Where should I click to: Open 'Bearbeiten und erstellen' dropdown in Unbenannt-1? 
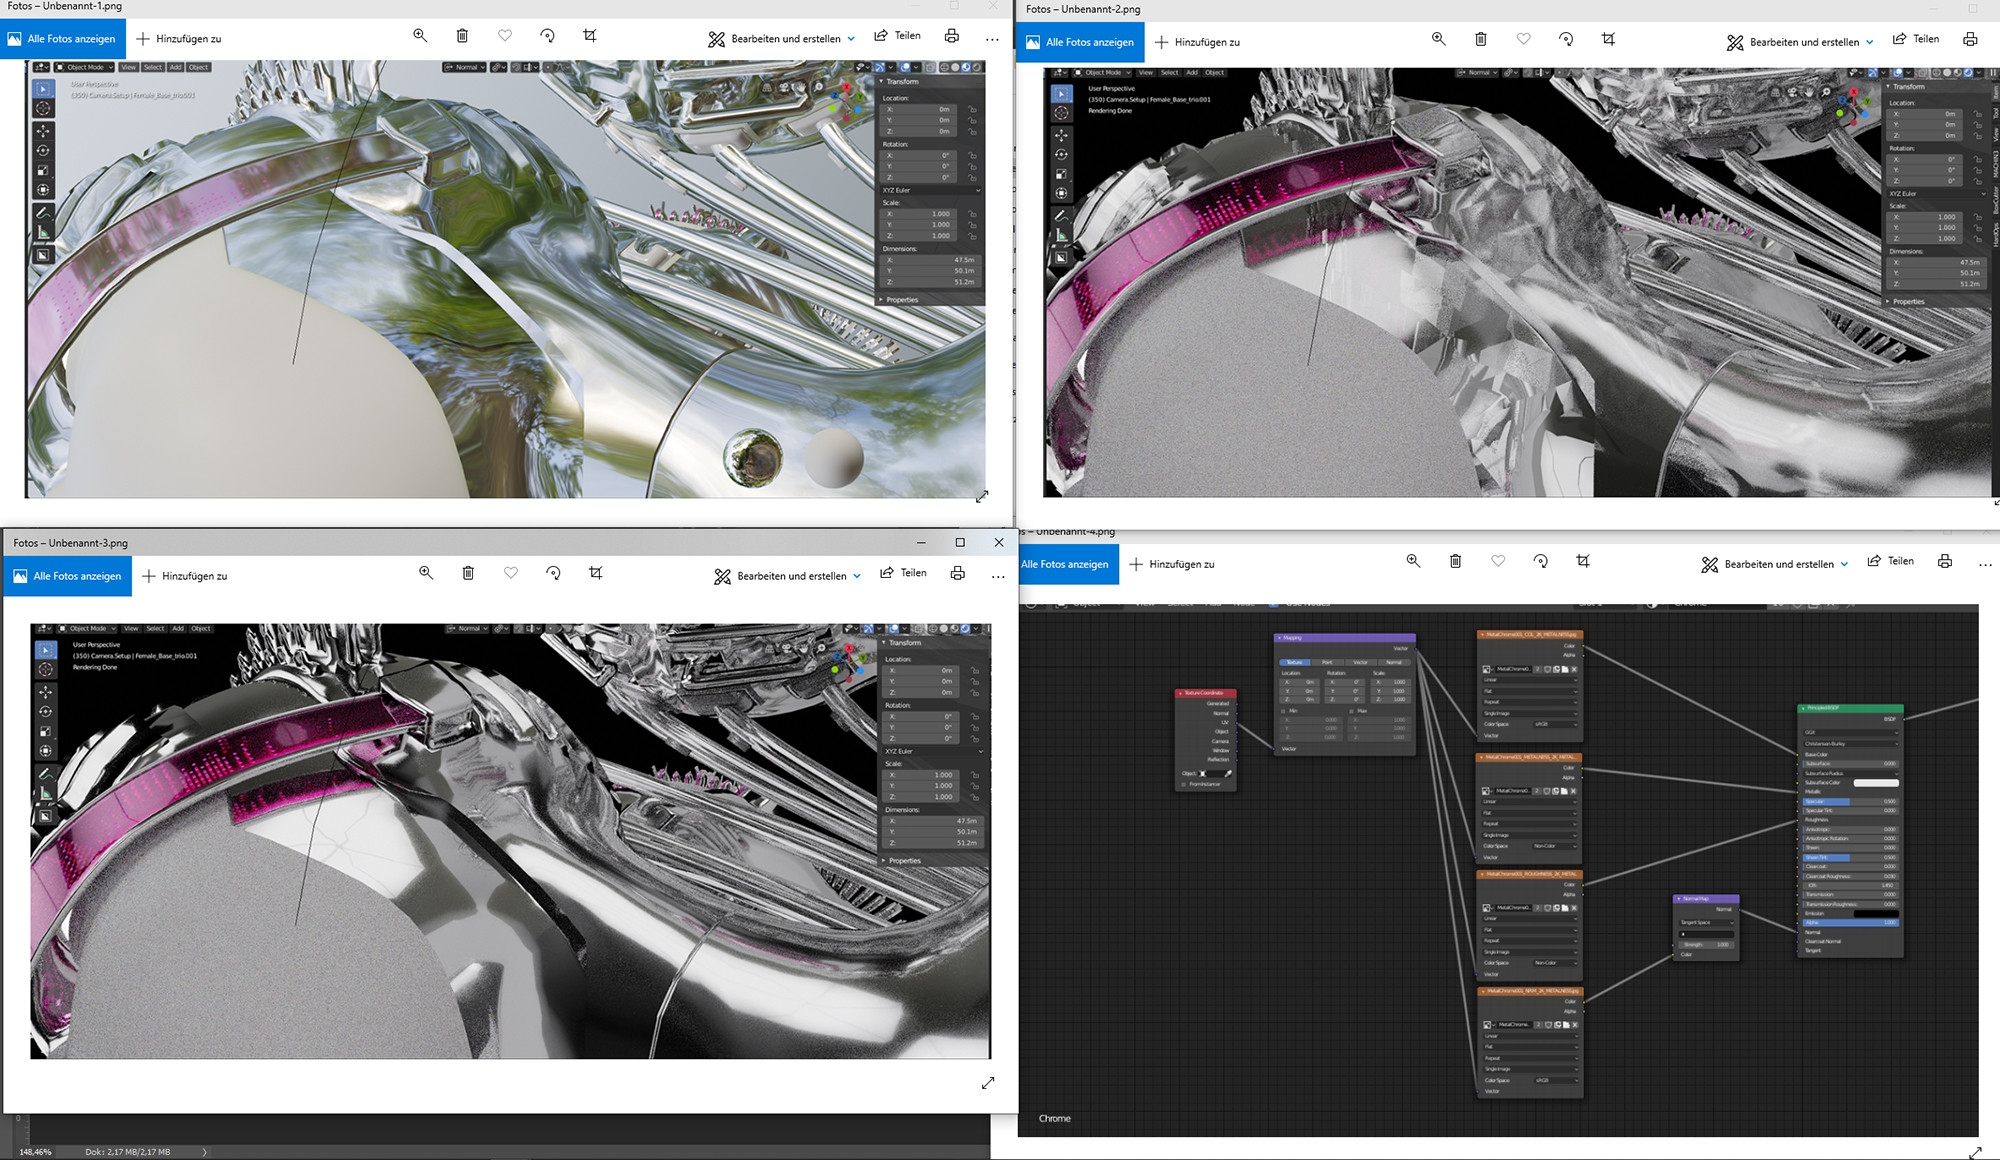pos(782,39)
